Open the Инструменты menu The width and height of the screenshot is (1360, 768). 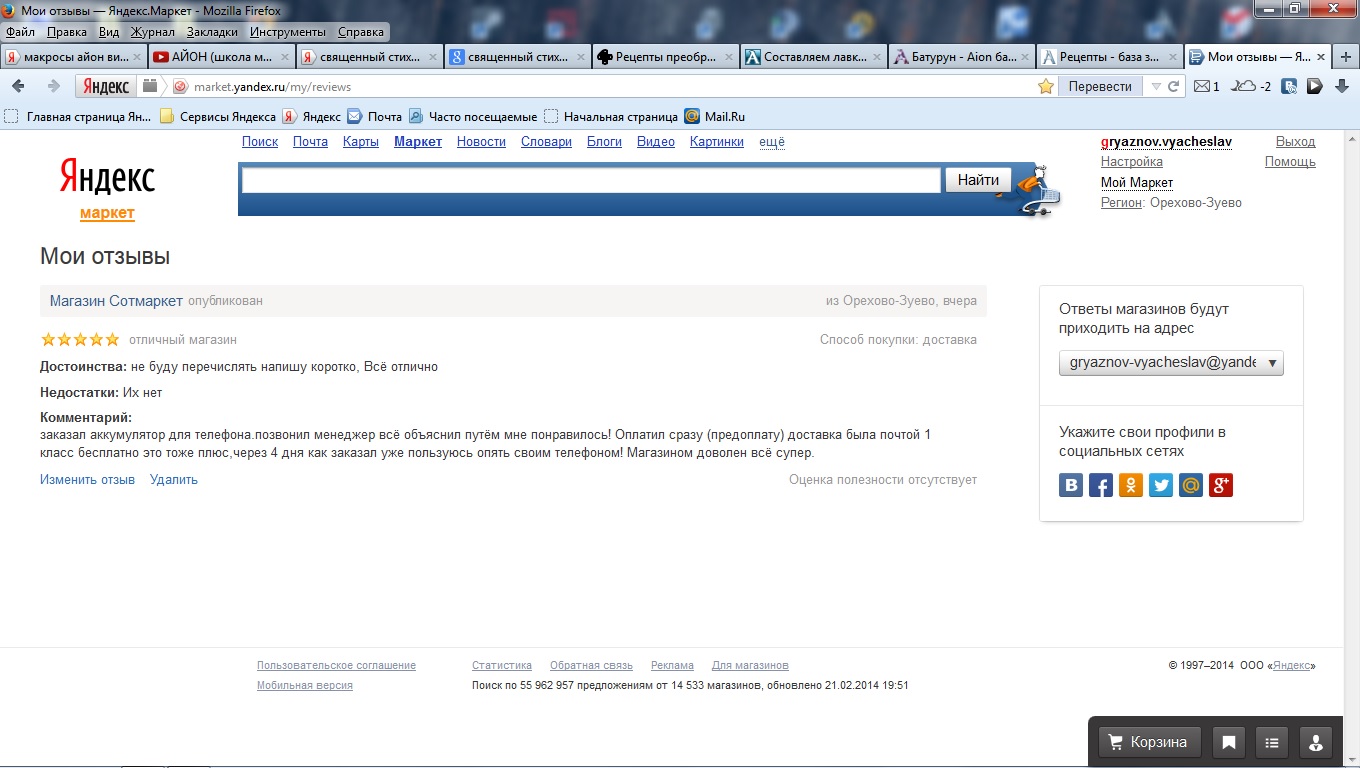[x=289, y=32]
